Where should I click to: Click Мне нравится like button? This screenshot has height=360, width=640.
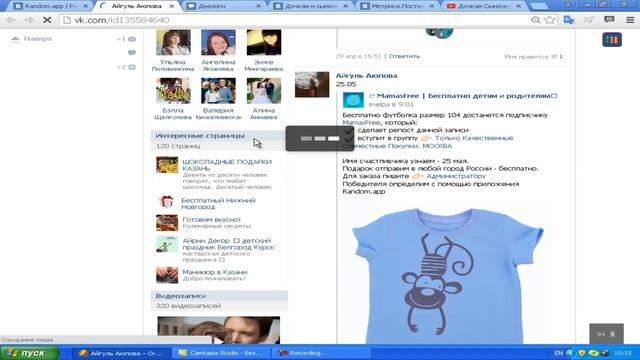coord(533,57)
